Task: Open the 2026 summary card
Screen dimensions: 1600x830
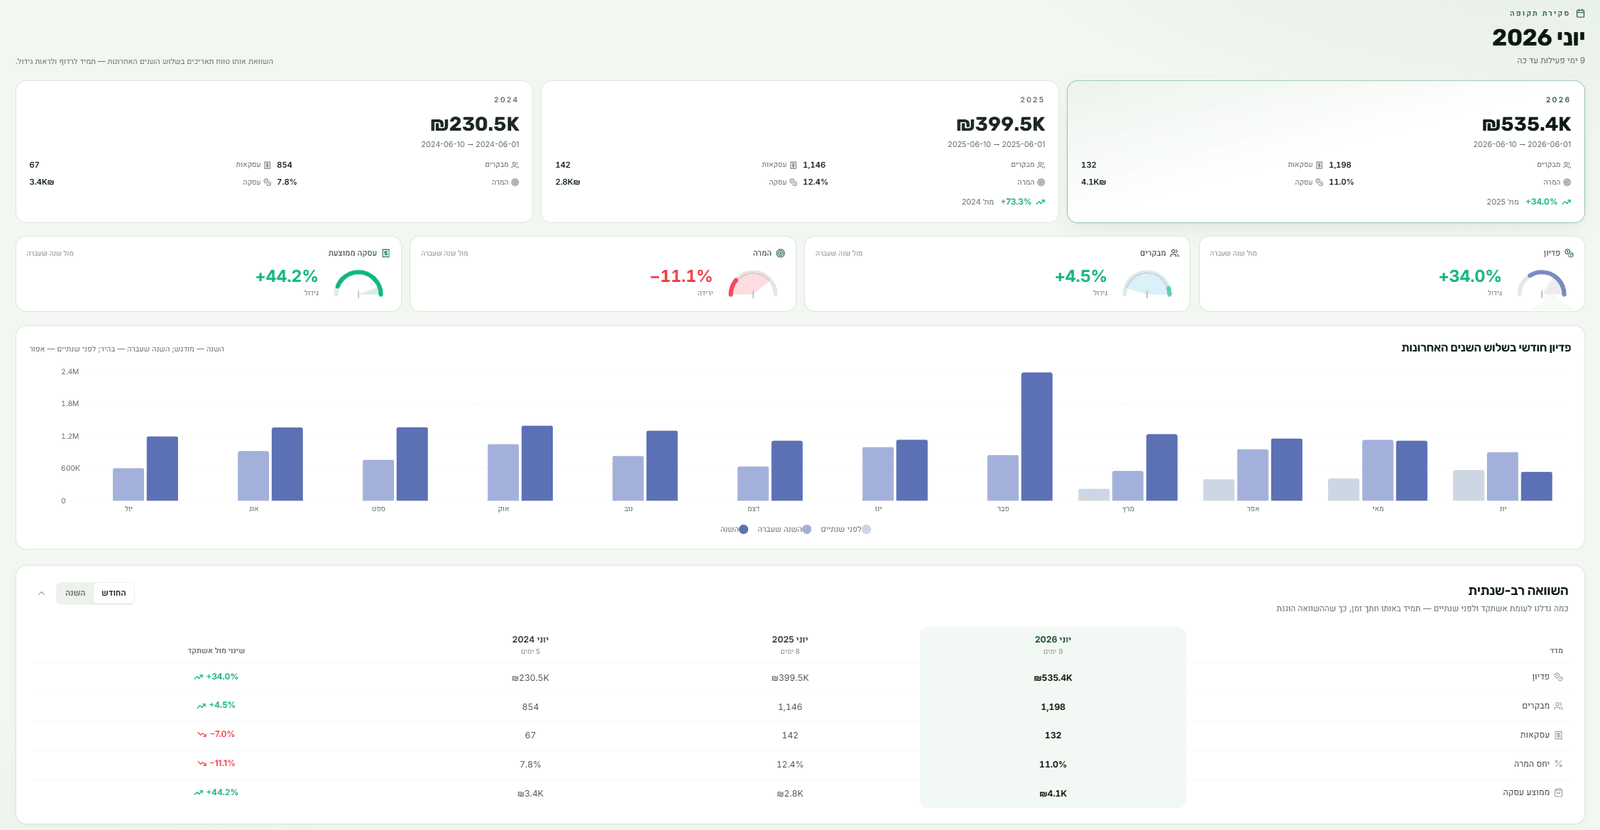Action: 1326,152
